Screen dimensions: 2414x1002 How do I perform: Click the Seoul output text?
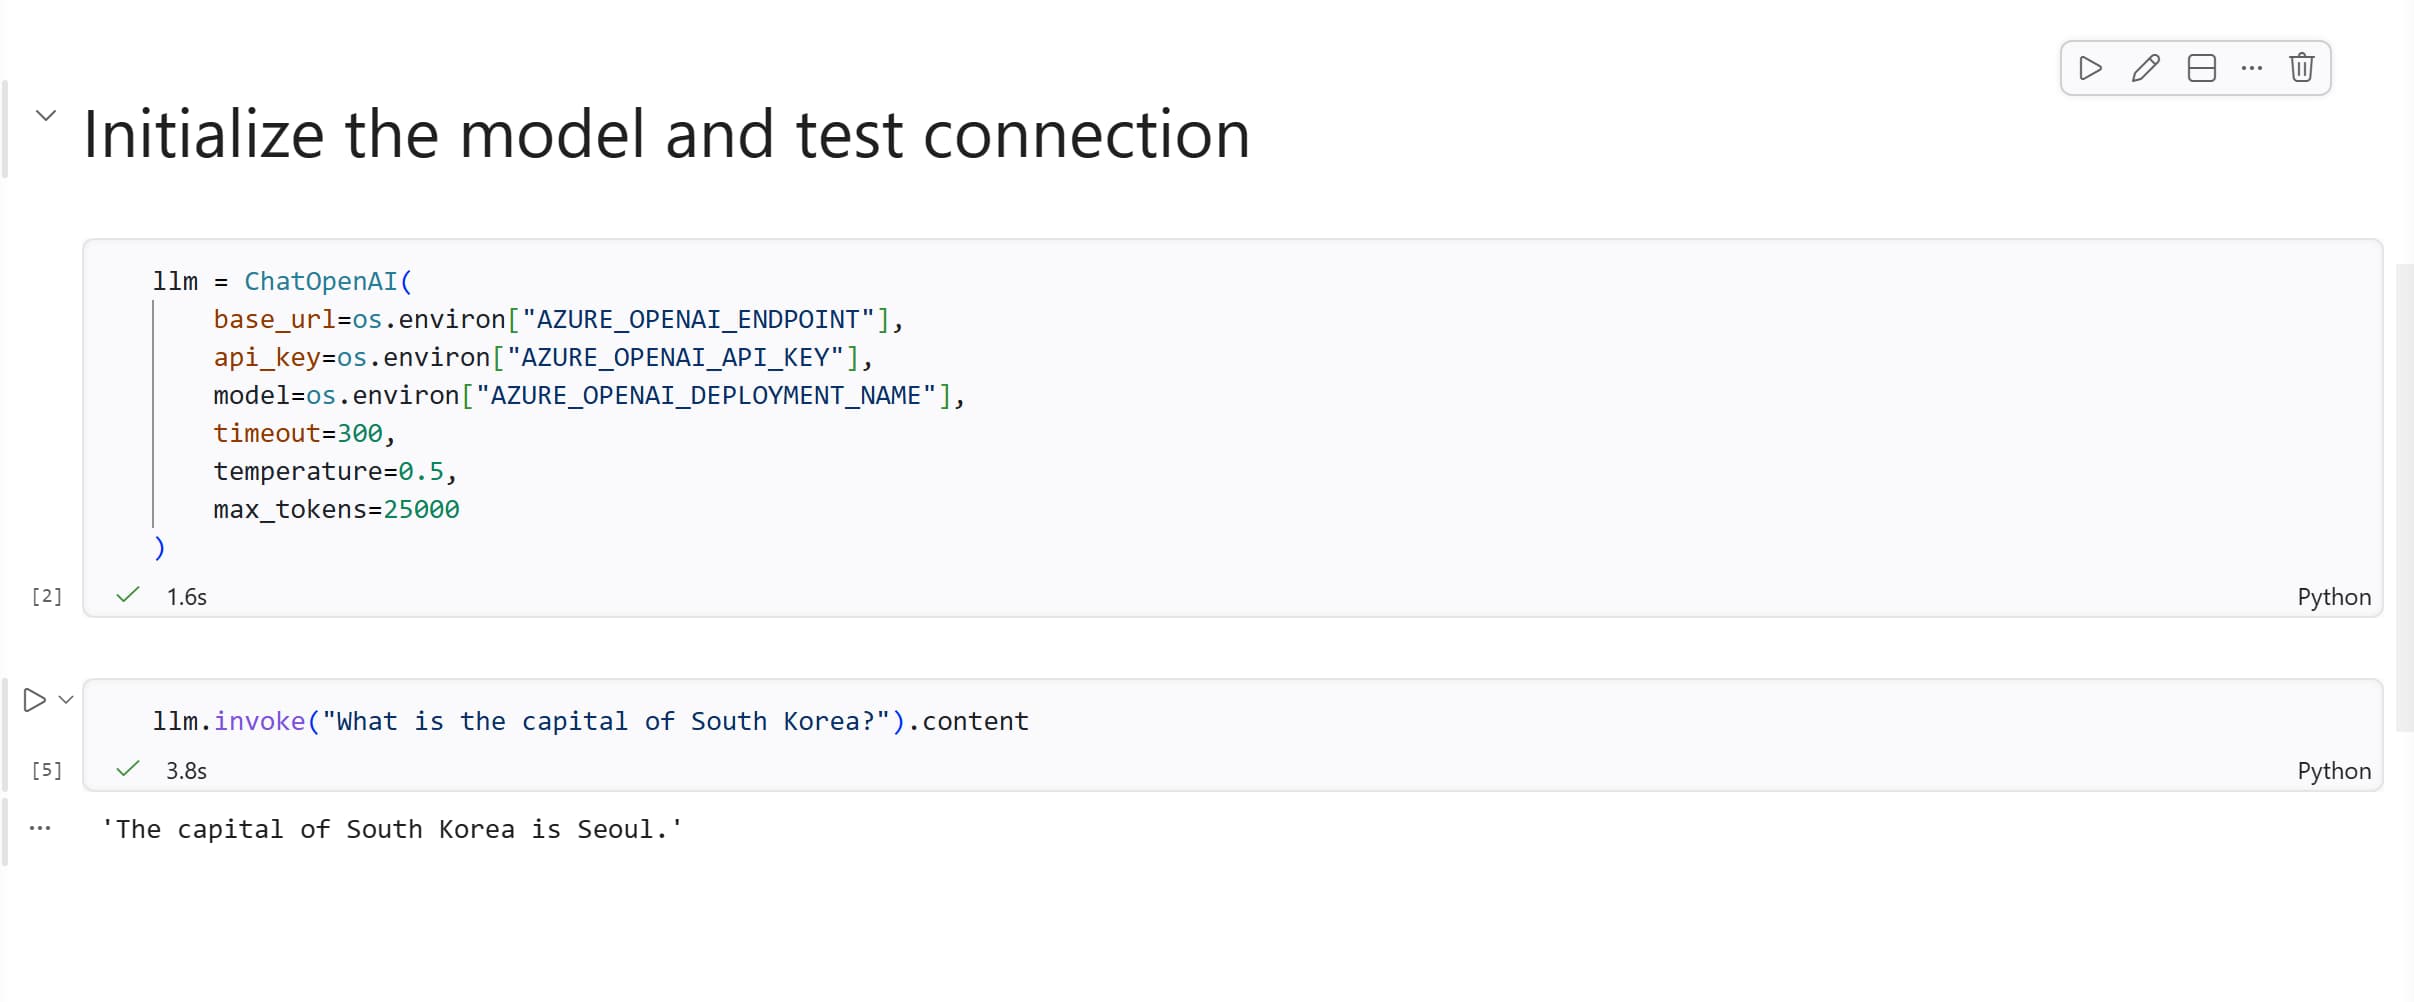click(x=392, y=829)
